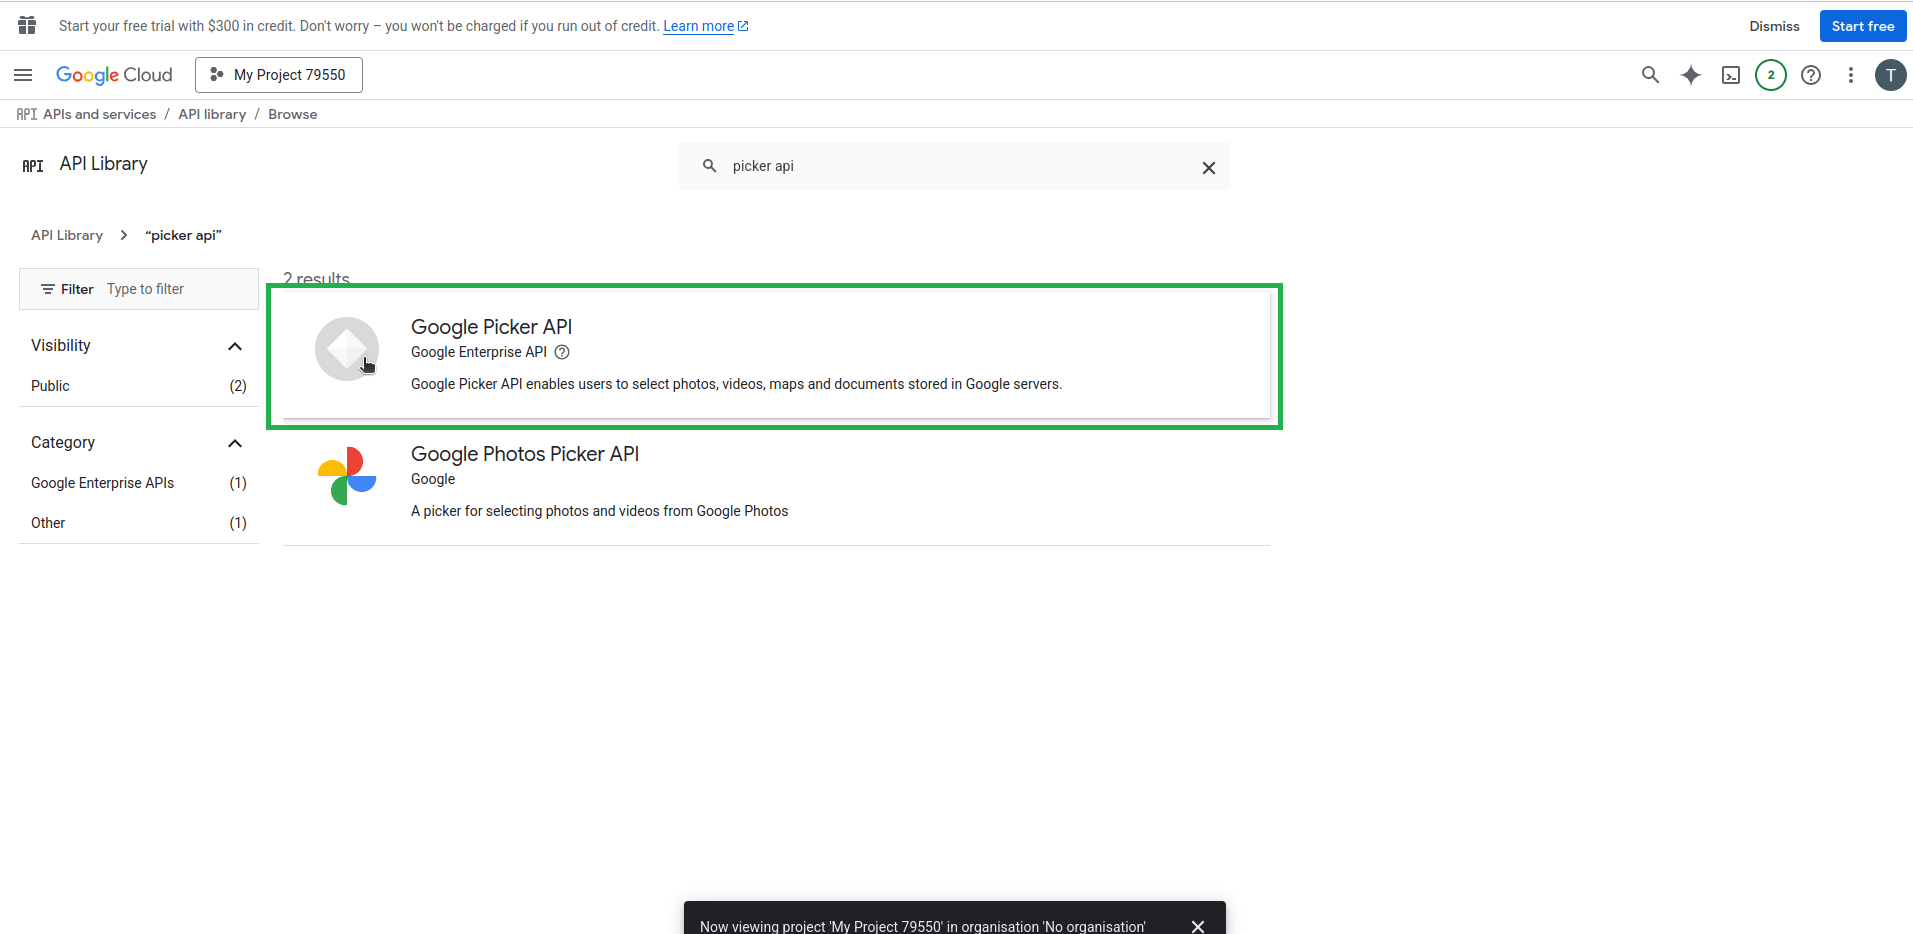Open the My Project 79550 project selector
The height and width of the screenshot is (934, 1913).
pyautogui.click(x=279, y=75)
